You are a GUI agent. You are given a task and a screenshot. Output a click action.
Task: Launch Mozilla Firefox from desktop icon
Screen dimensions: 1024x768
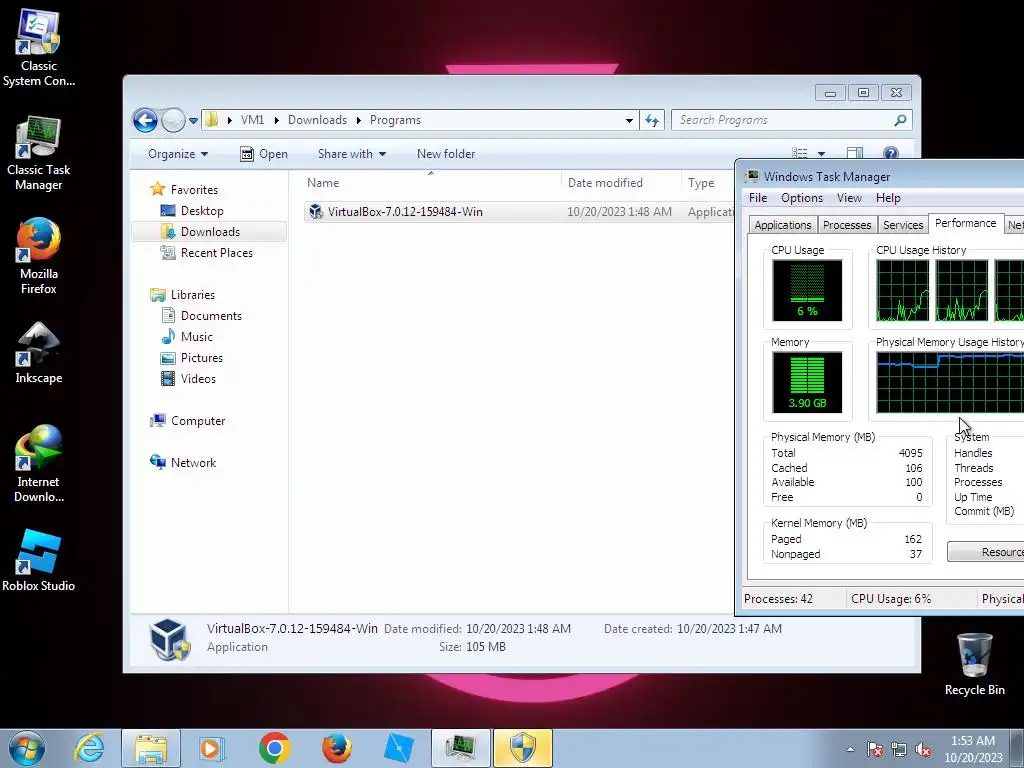[x=39, y=256]
